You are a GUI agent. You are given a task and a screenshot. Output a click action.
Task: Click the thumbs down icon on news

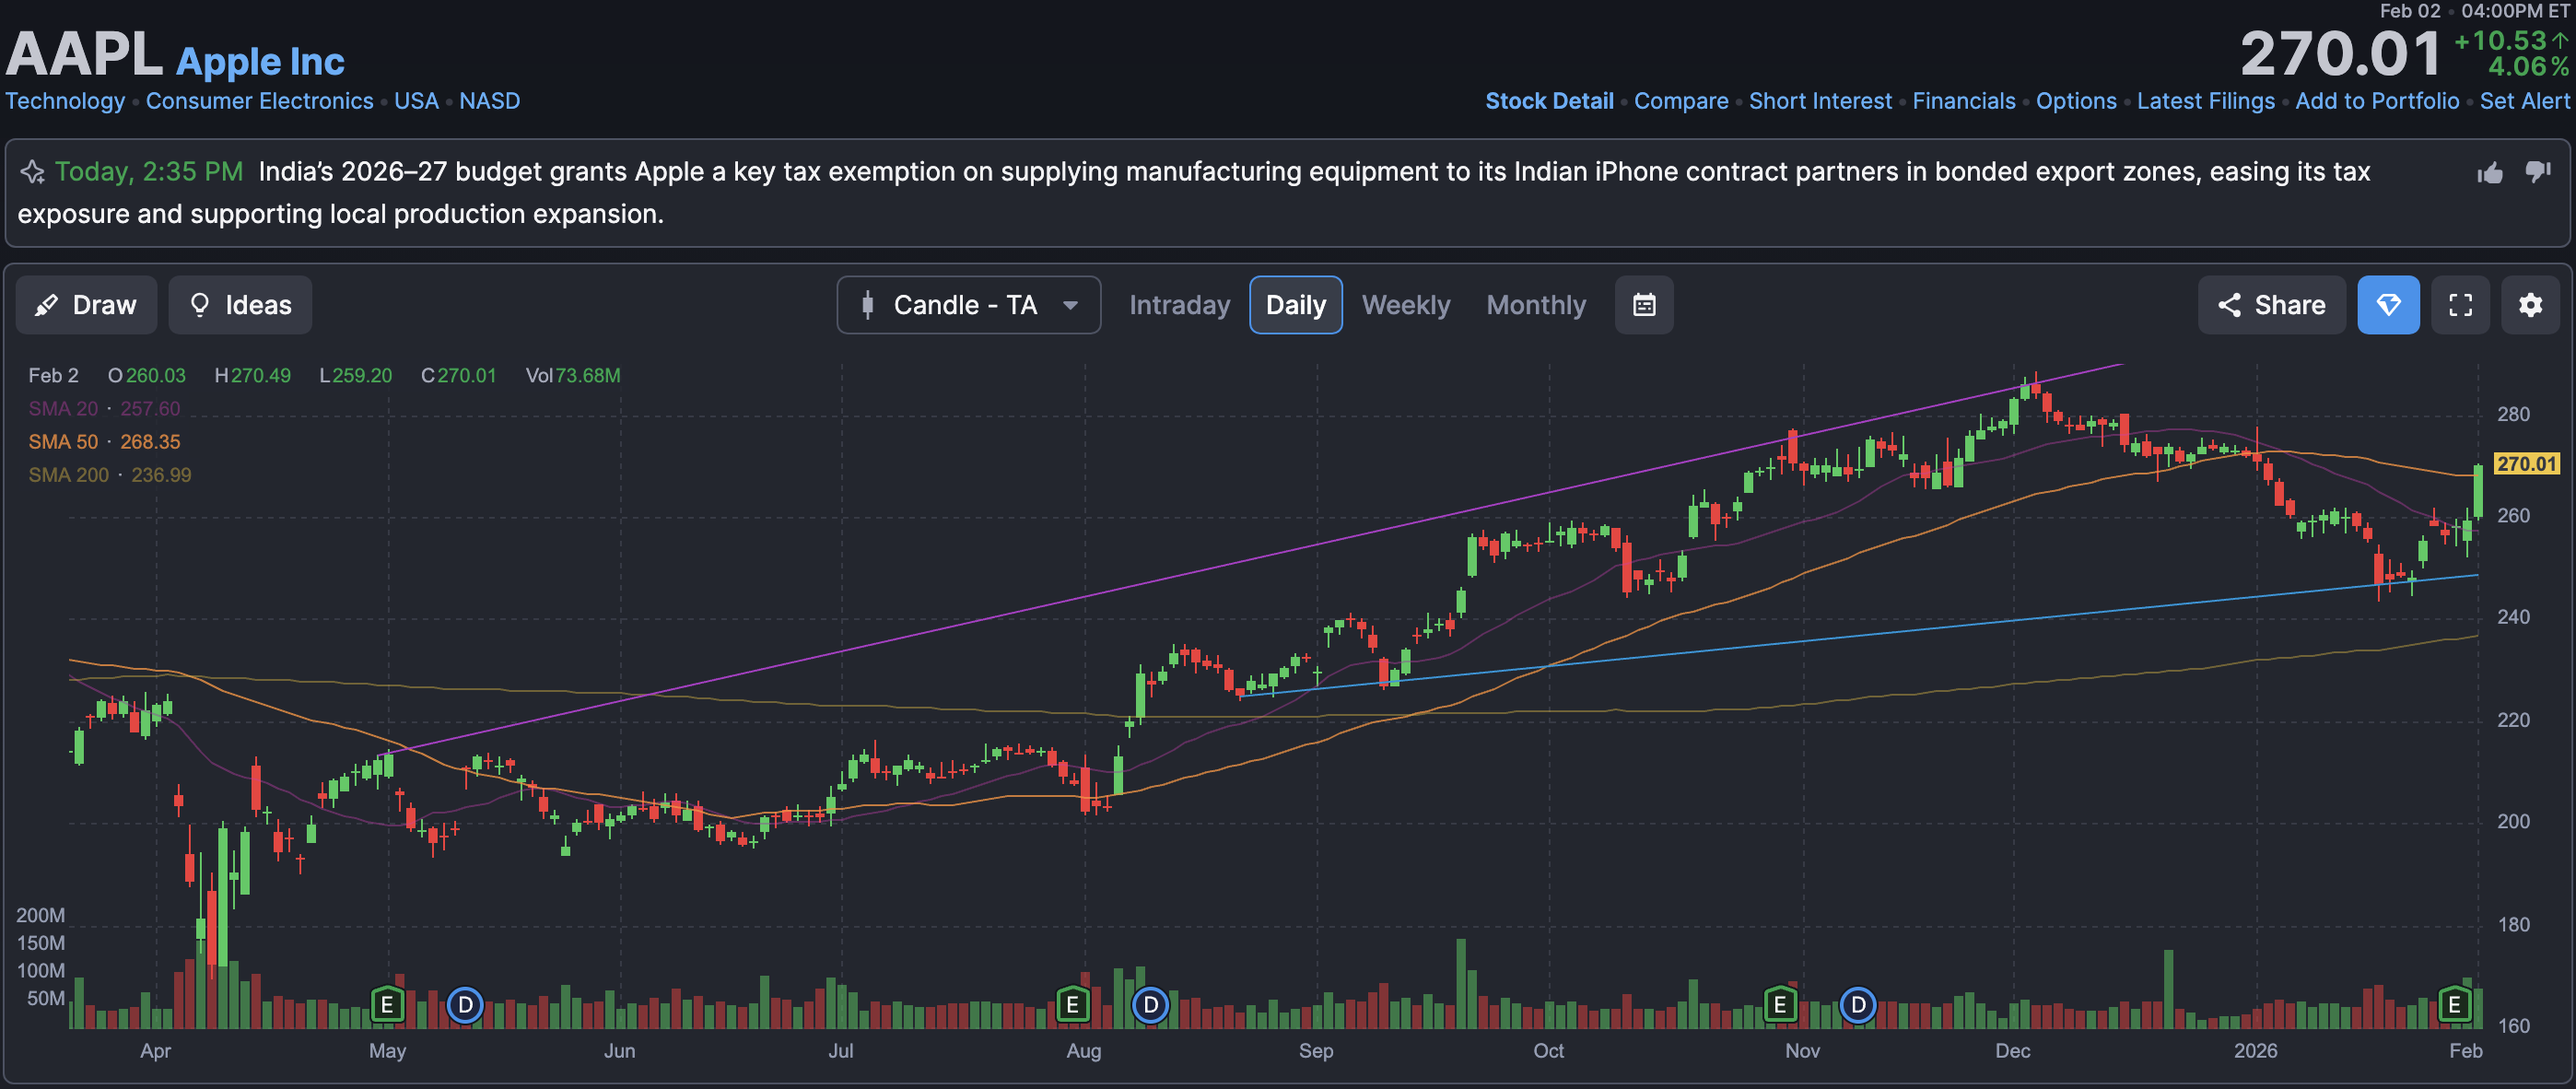(2537, 172)
